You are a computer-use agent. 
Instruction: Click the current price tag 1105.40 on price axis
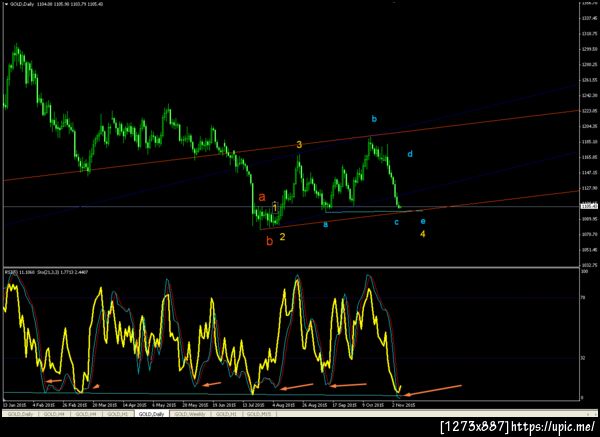pos(589,207)
